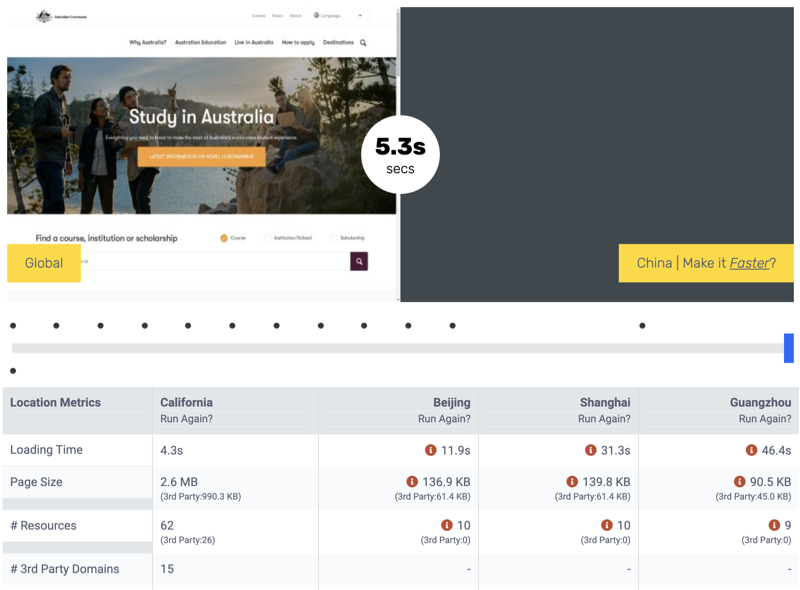Viewport: 800px width, 590px height.
Task: Click the Faster link in the China banner
Action: [749, 263]
